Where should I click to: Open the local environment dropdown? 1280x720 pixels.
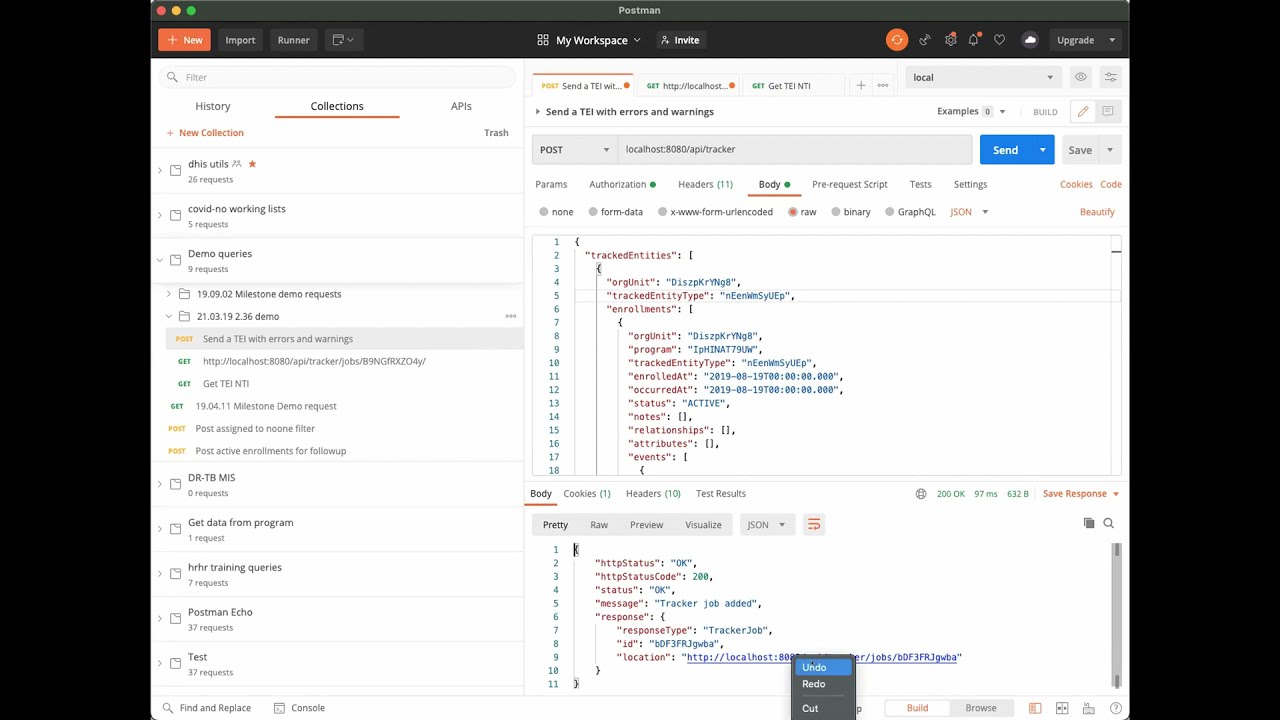[981, 77]
